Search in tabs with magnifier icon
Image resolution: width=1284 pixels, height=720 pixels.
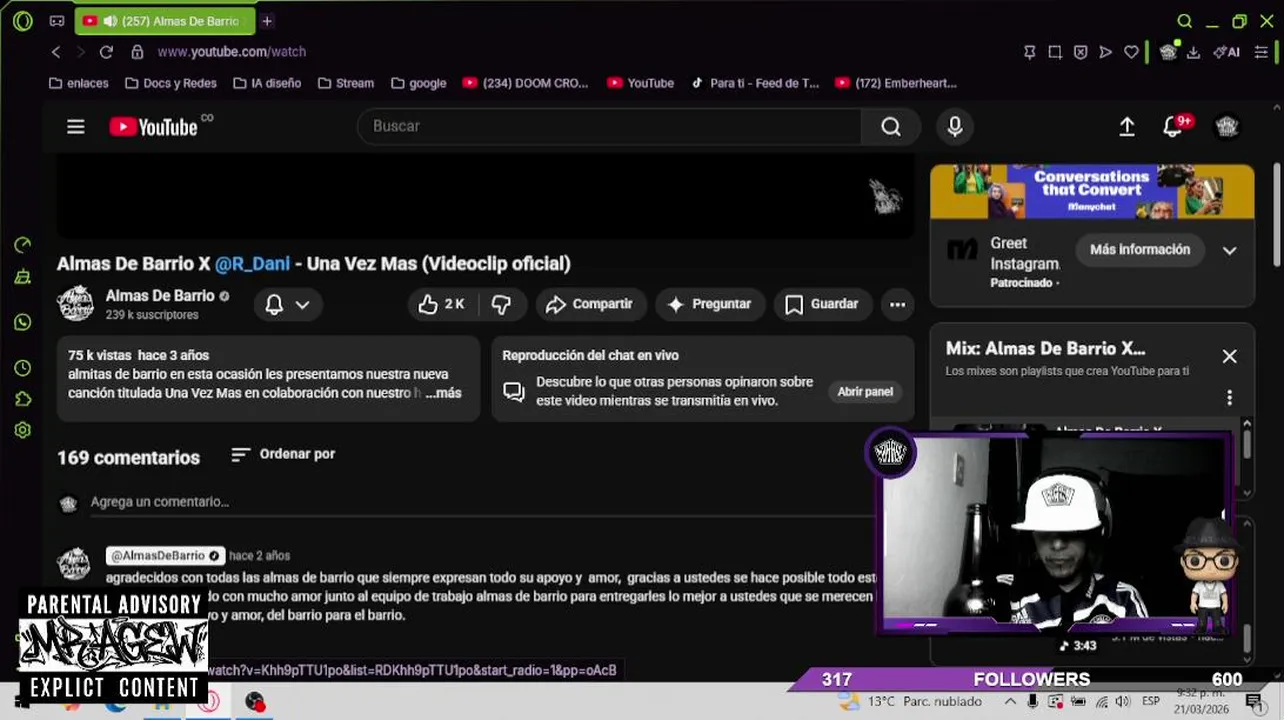point(1185,21)
